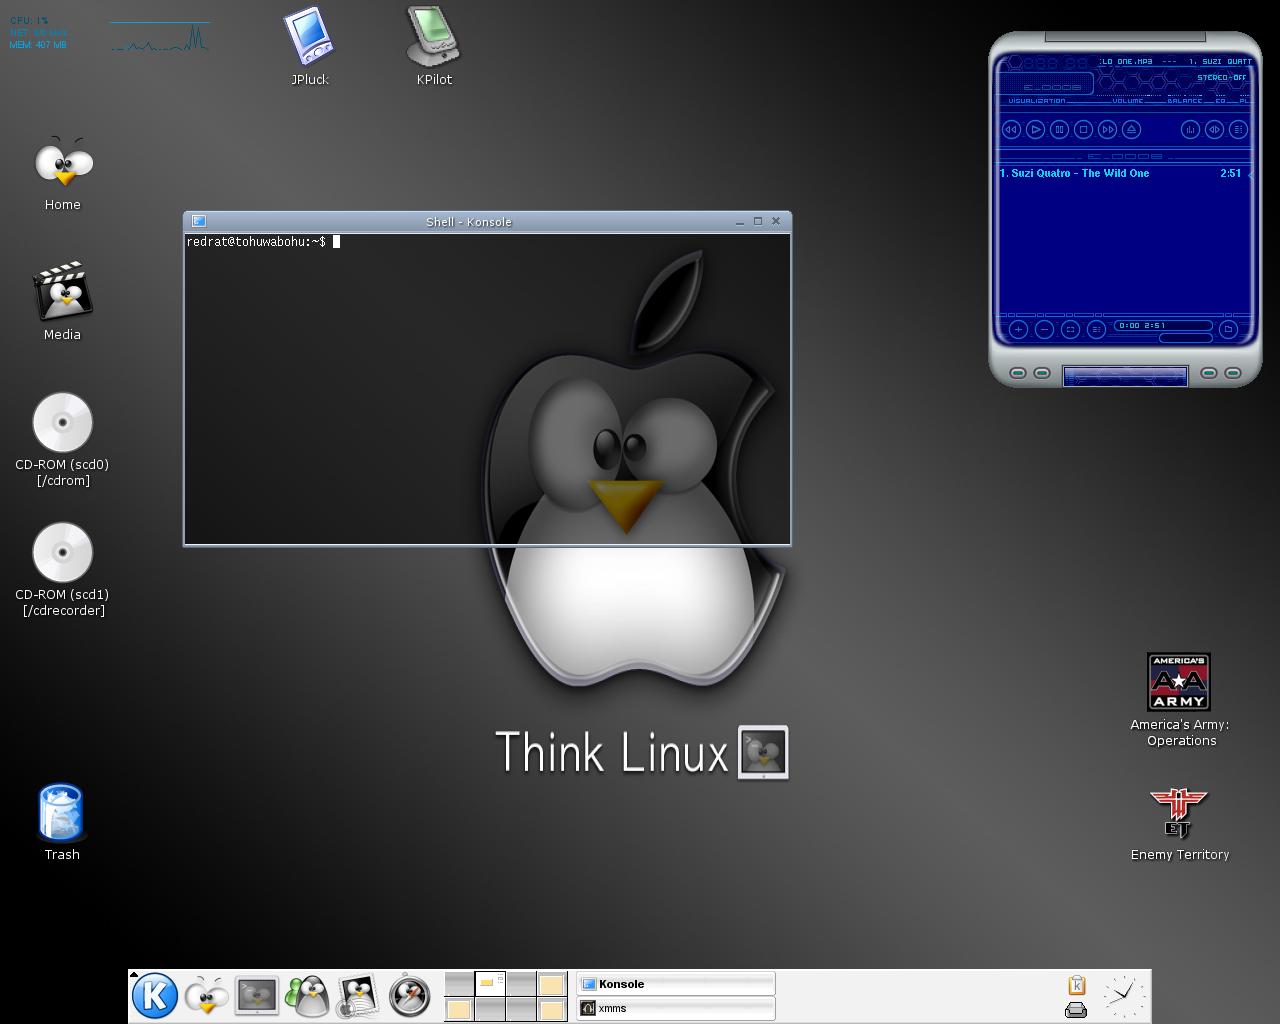Switch to the xmms taskbar entry
Screen dimensions: 1280x1024
[x=676, y=1009]
